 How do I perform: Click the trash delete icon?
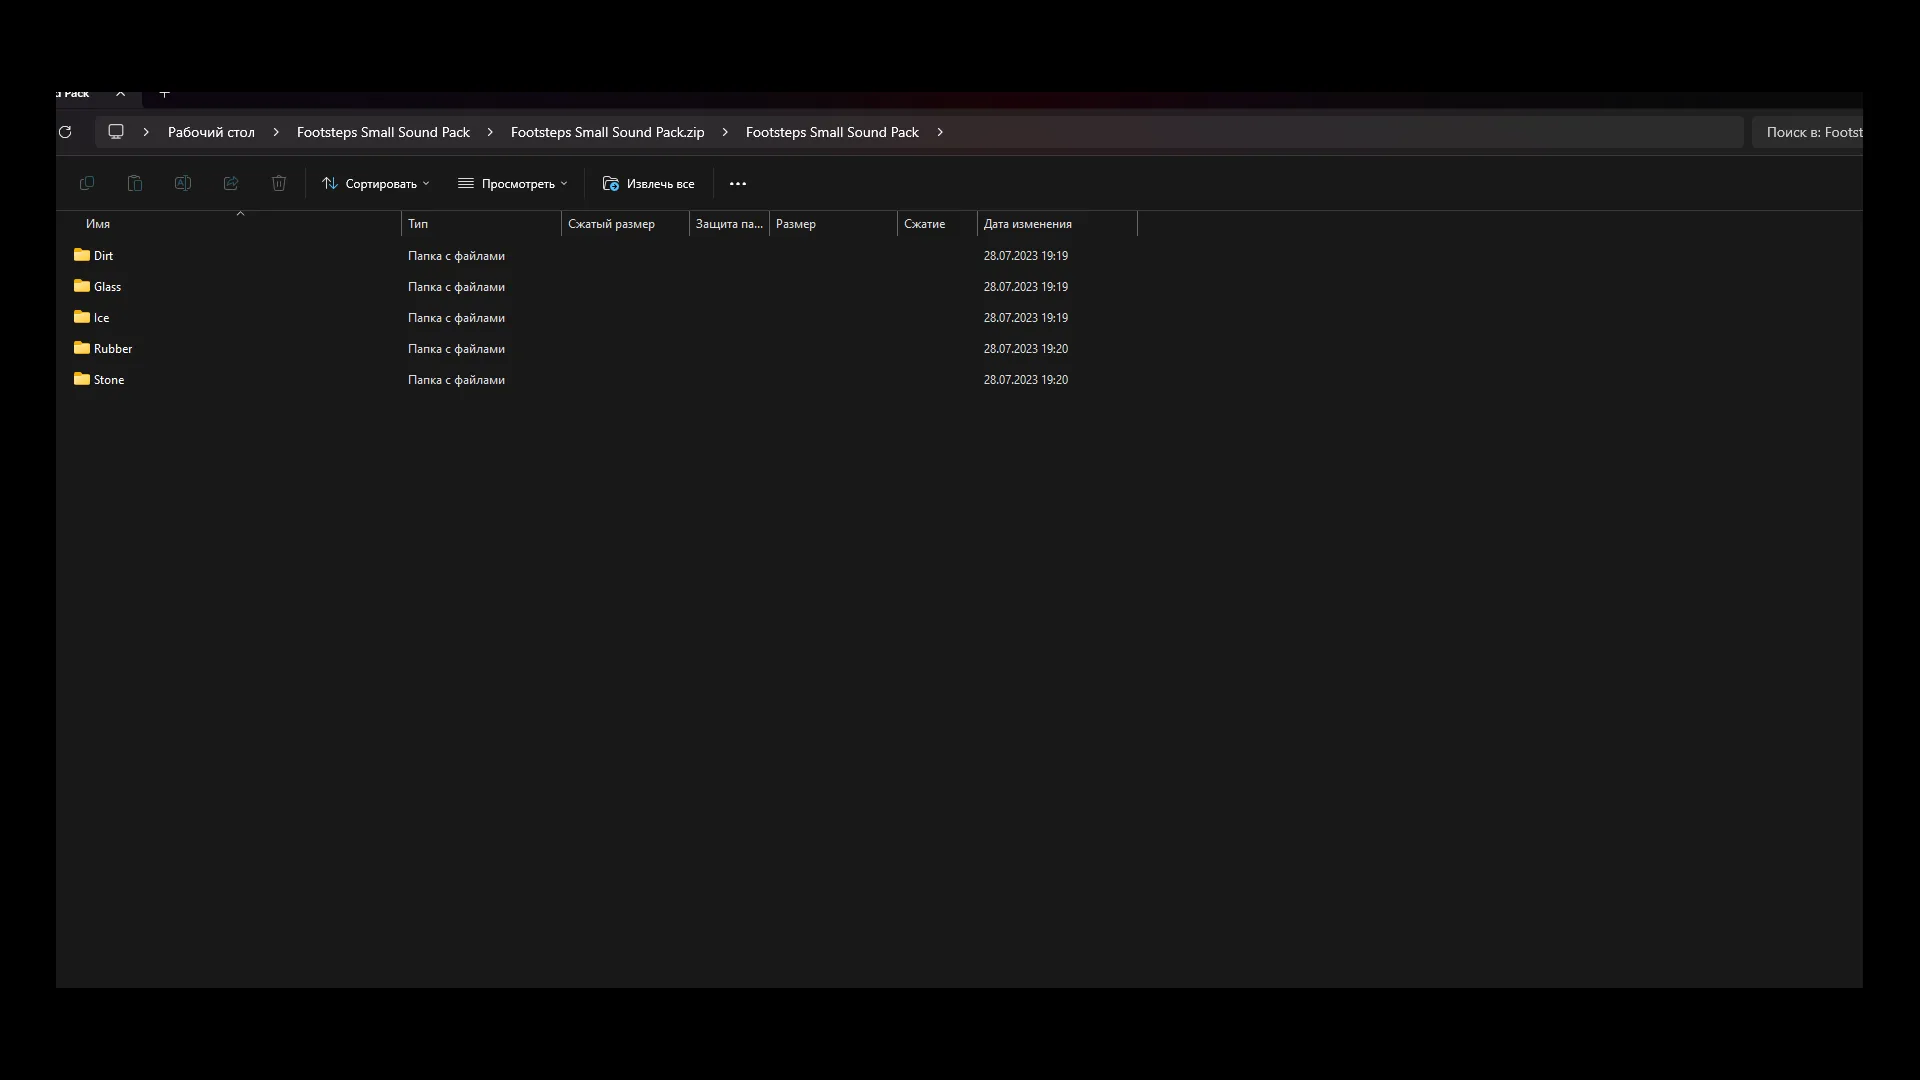[x=279, y=183]
